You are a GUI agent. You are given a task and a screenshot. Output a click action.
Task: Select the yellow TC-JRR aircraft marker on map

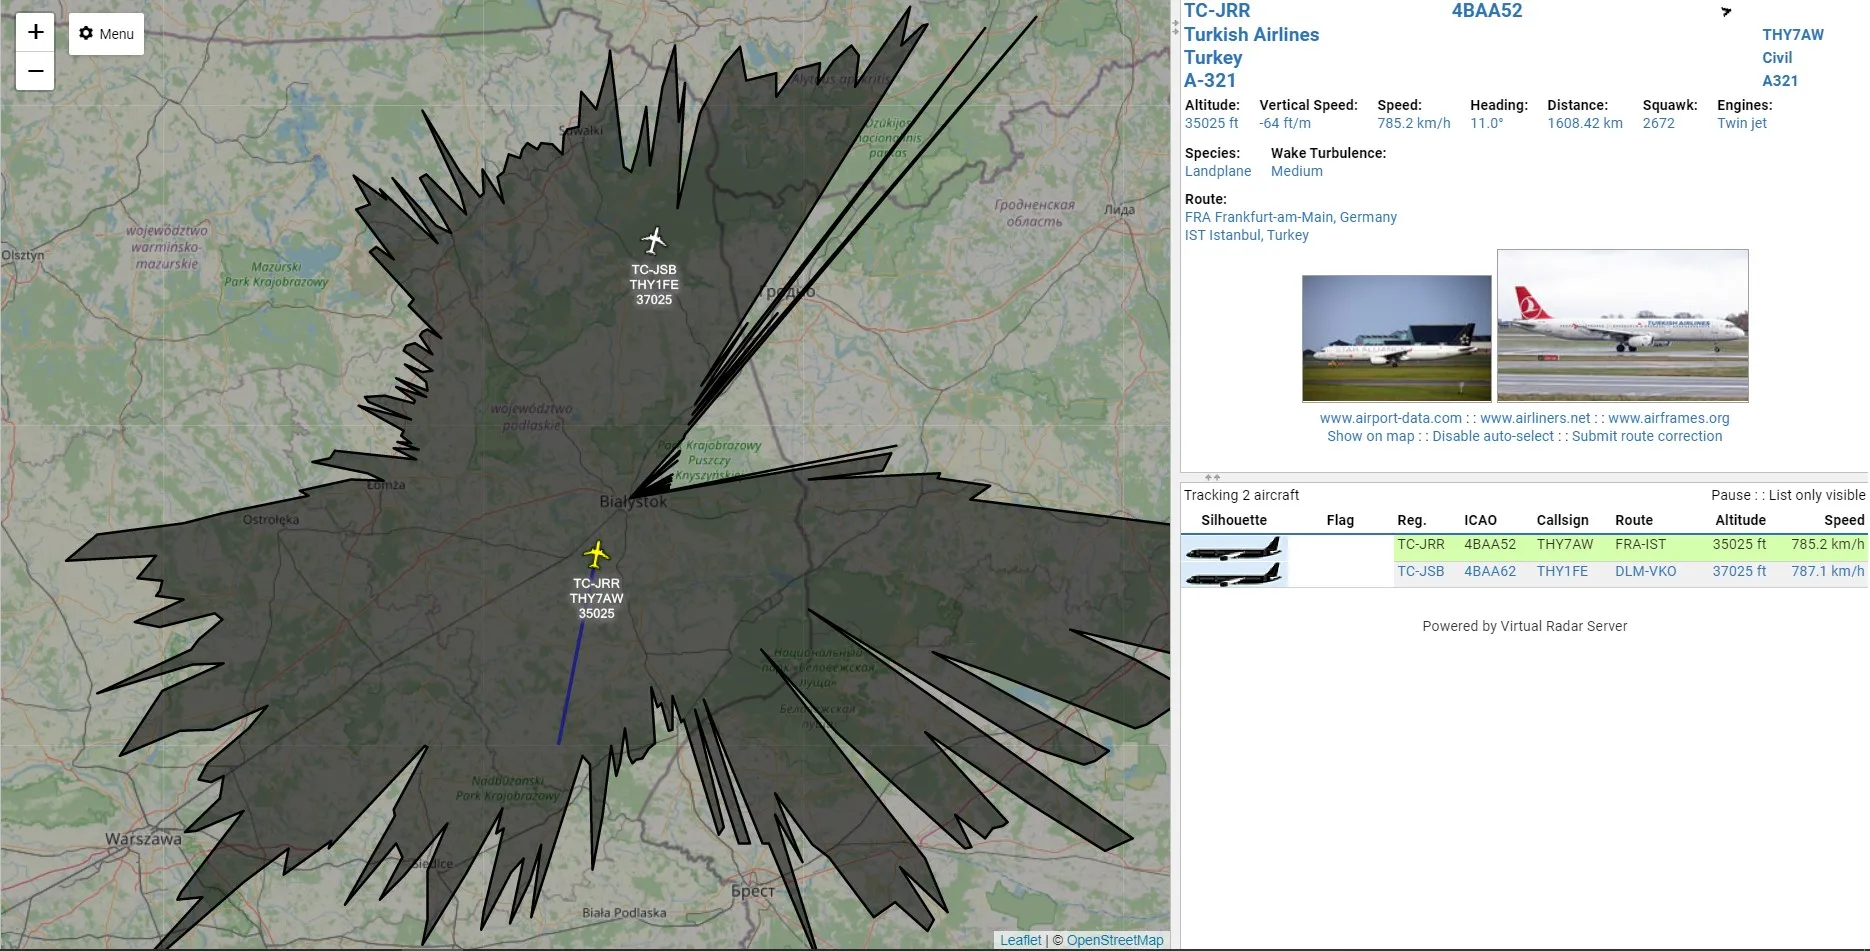(x=597, y=554)
